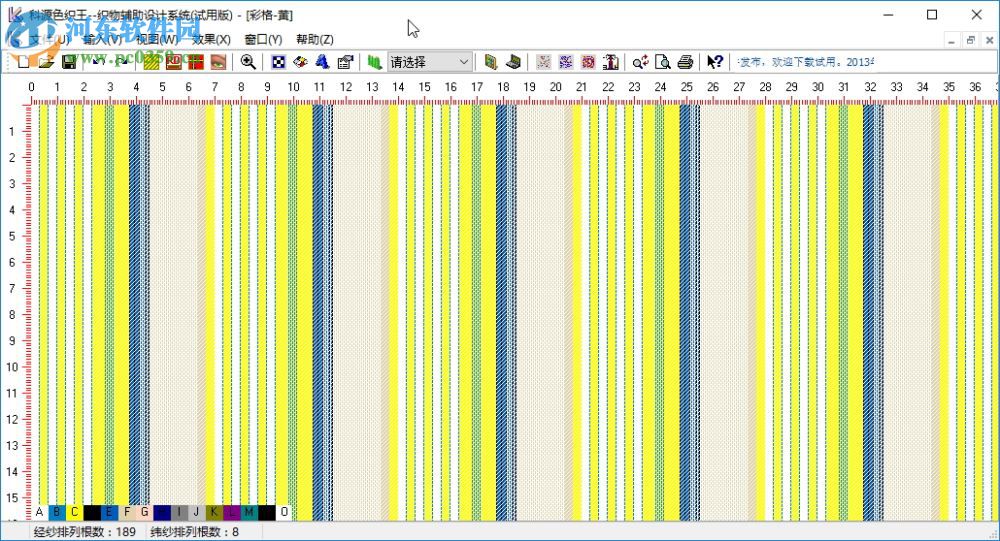Restore the inner document window
Screen dimensions: 1000x541
click(971, 40)
